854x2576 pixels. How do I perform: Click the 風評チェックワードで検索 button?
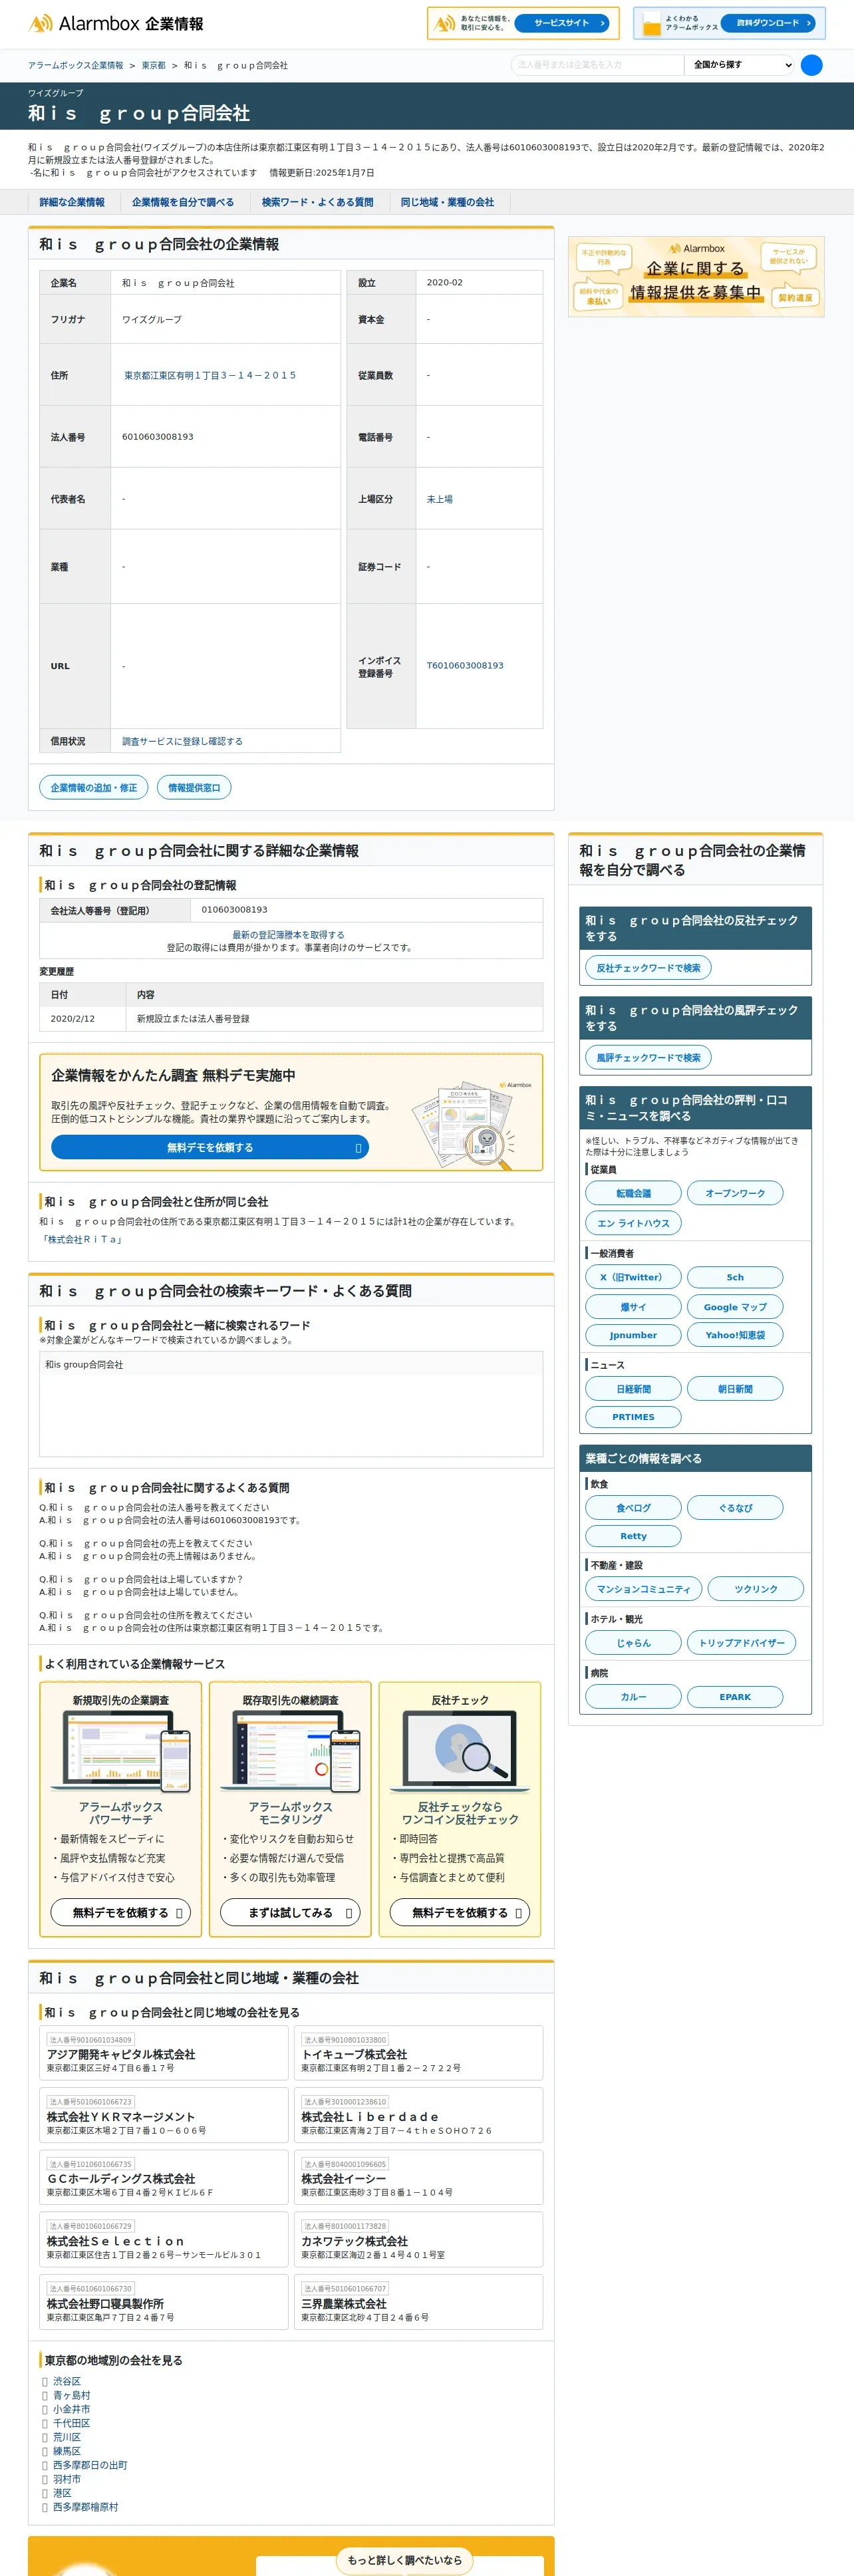coord(648,1058)
